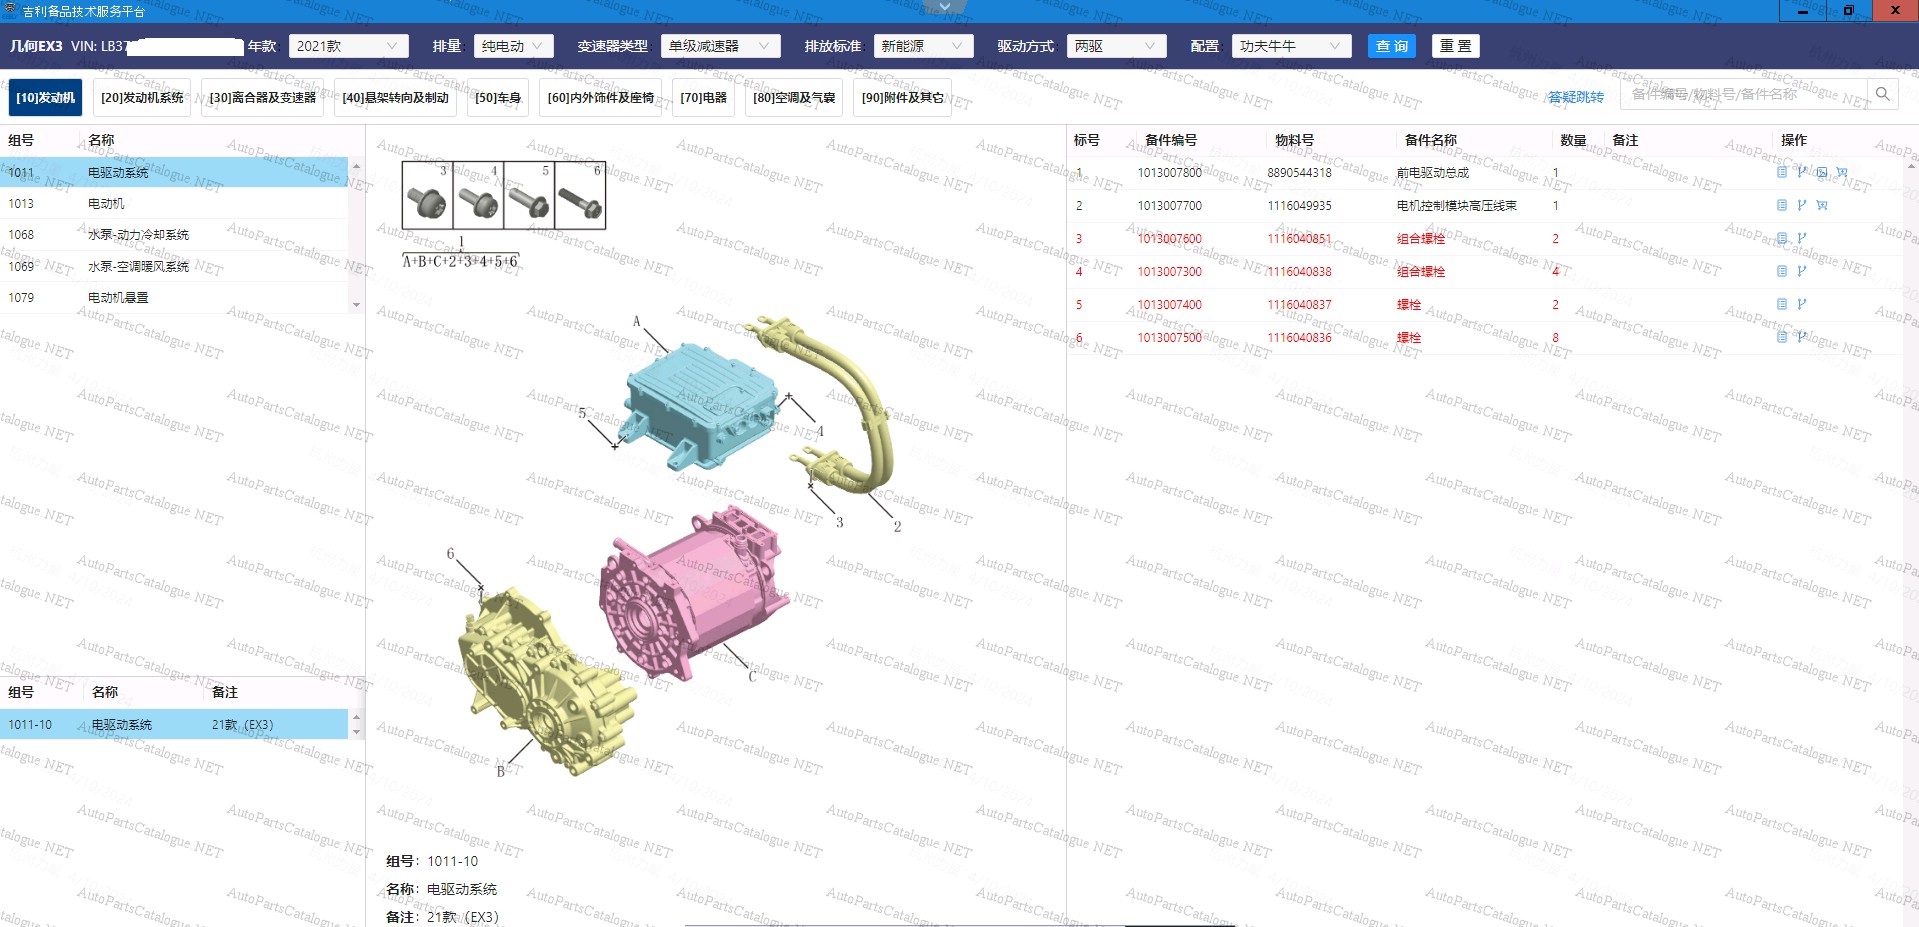The width and height of the screenshot is (1919, 927).
Task: Click the search magnifier icon
Action: pyautogui.click(x=1882, y=94)
